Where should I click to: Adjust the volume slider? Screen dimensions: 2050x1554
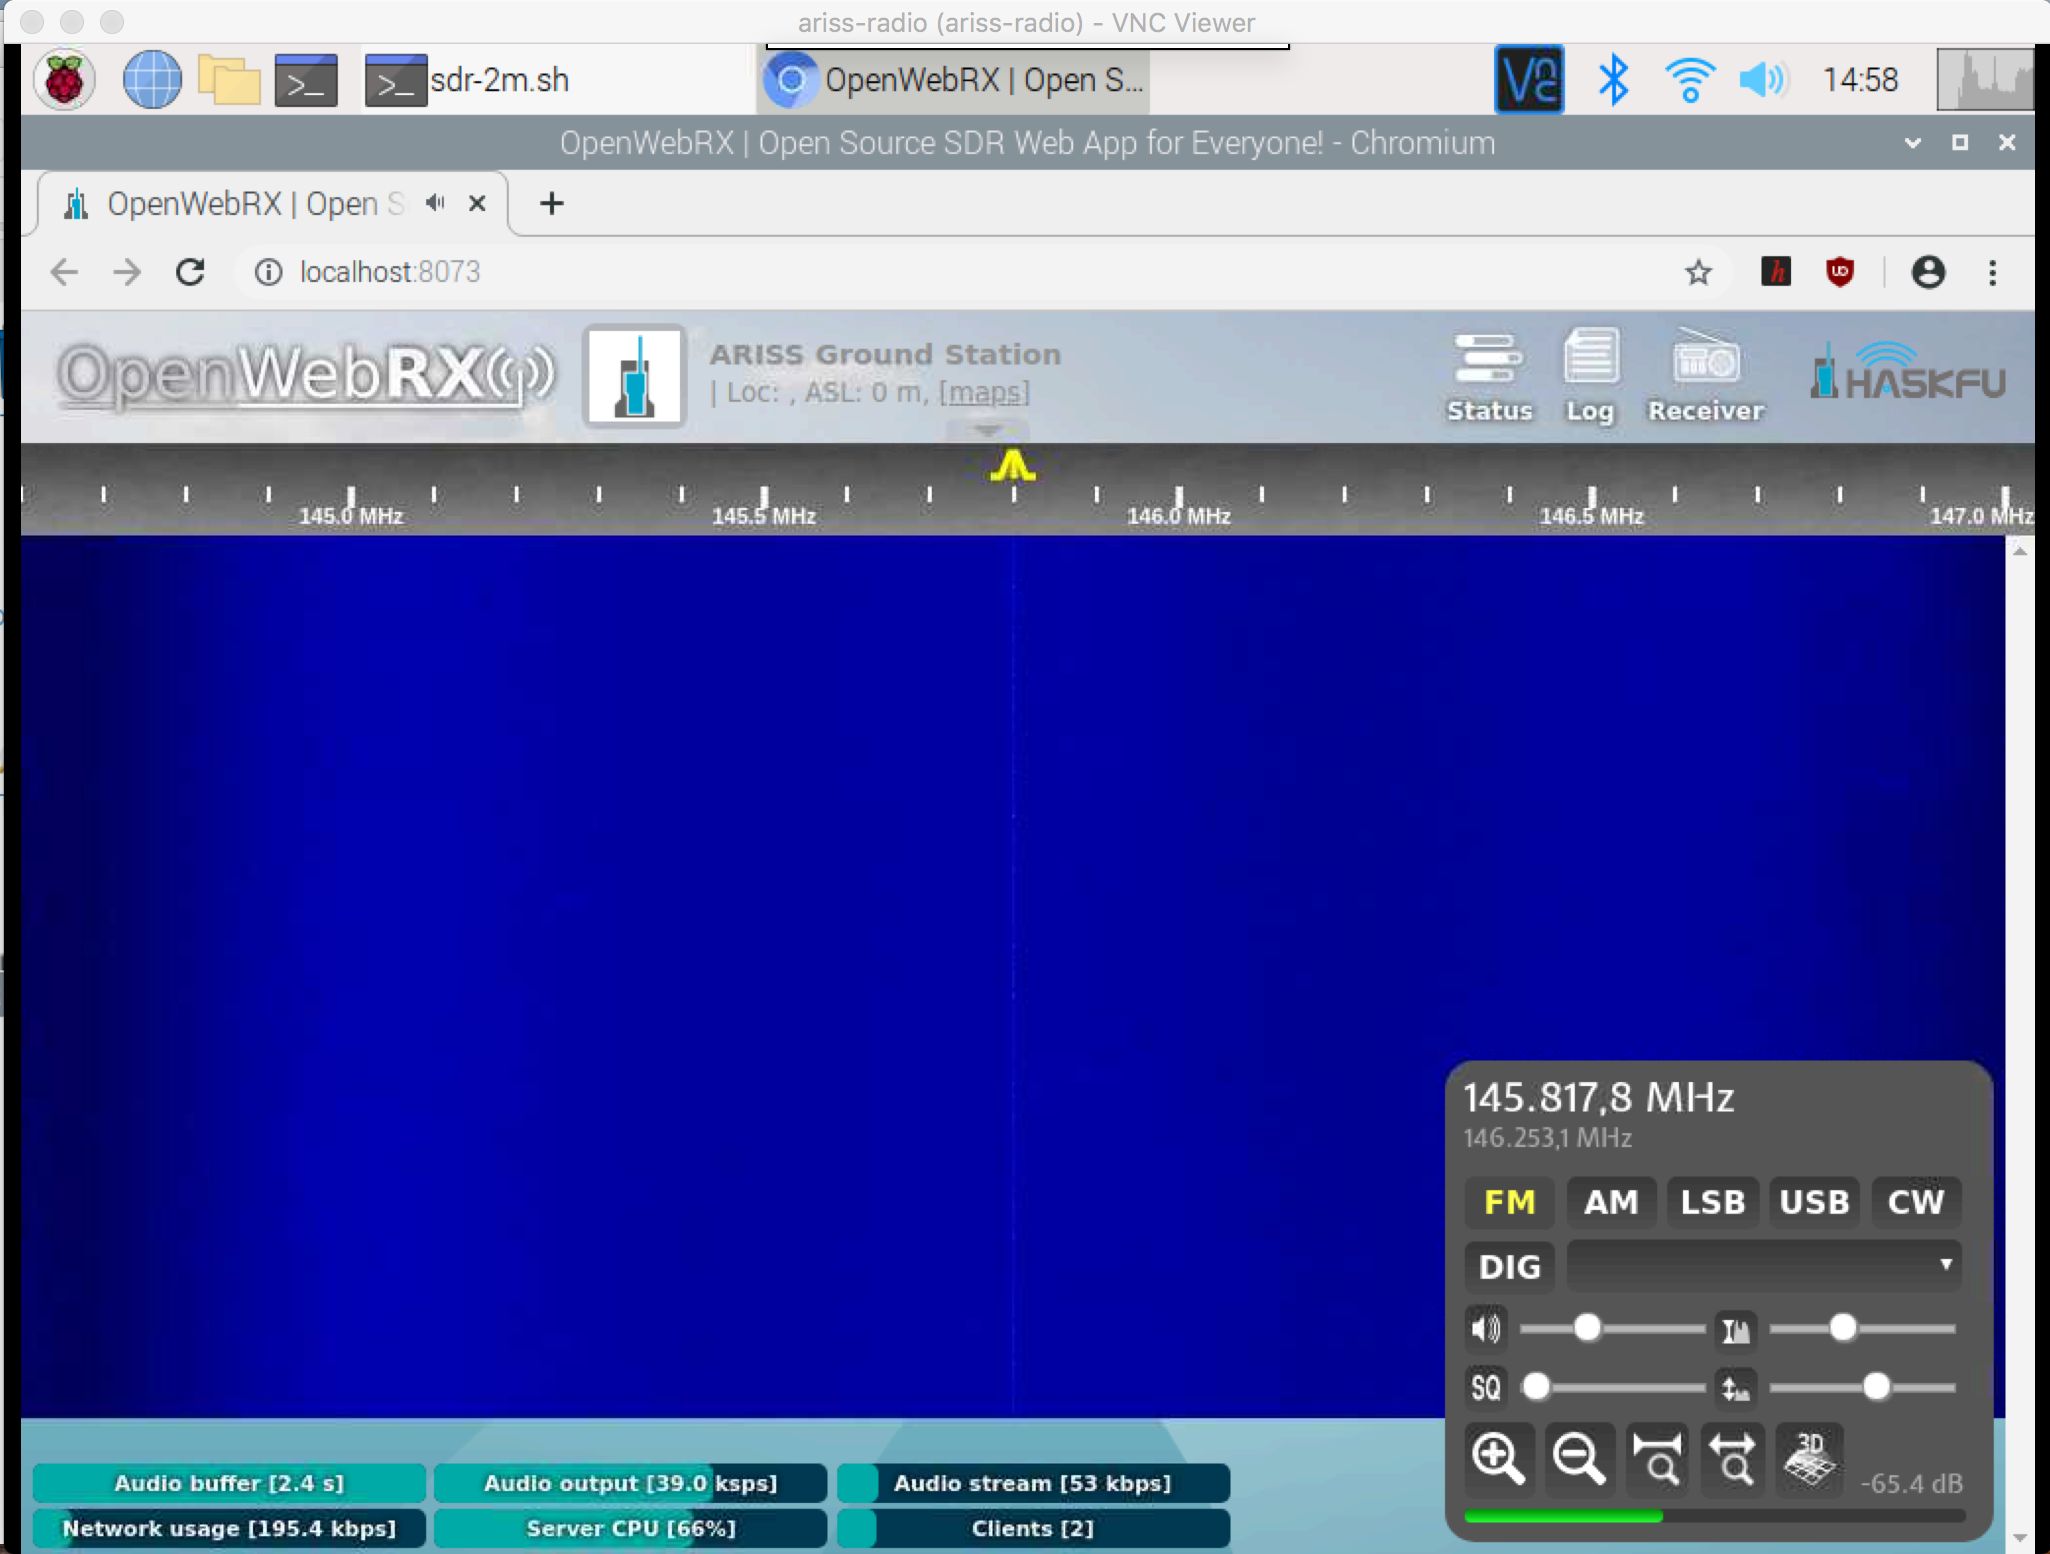(x=1611, y=1329)
